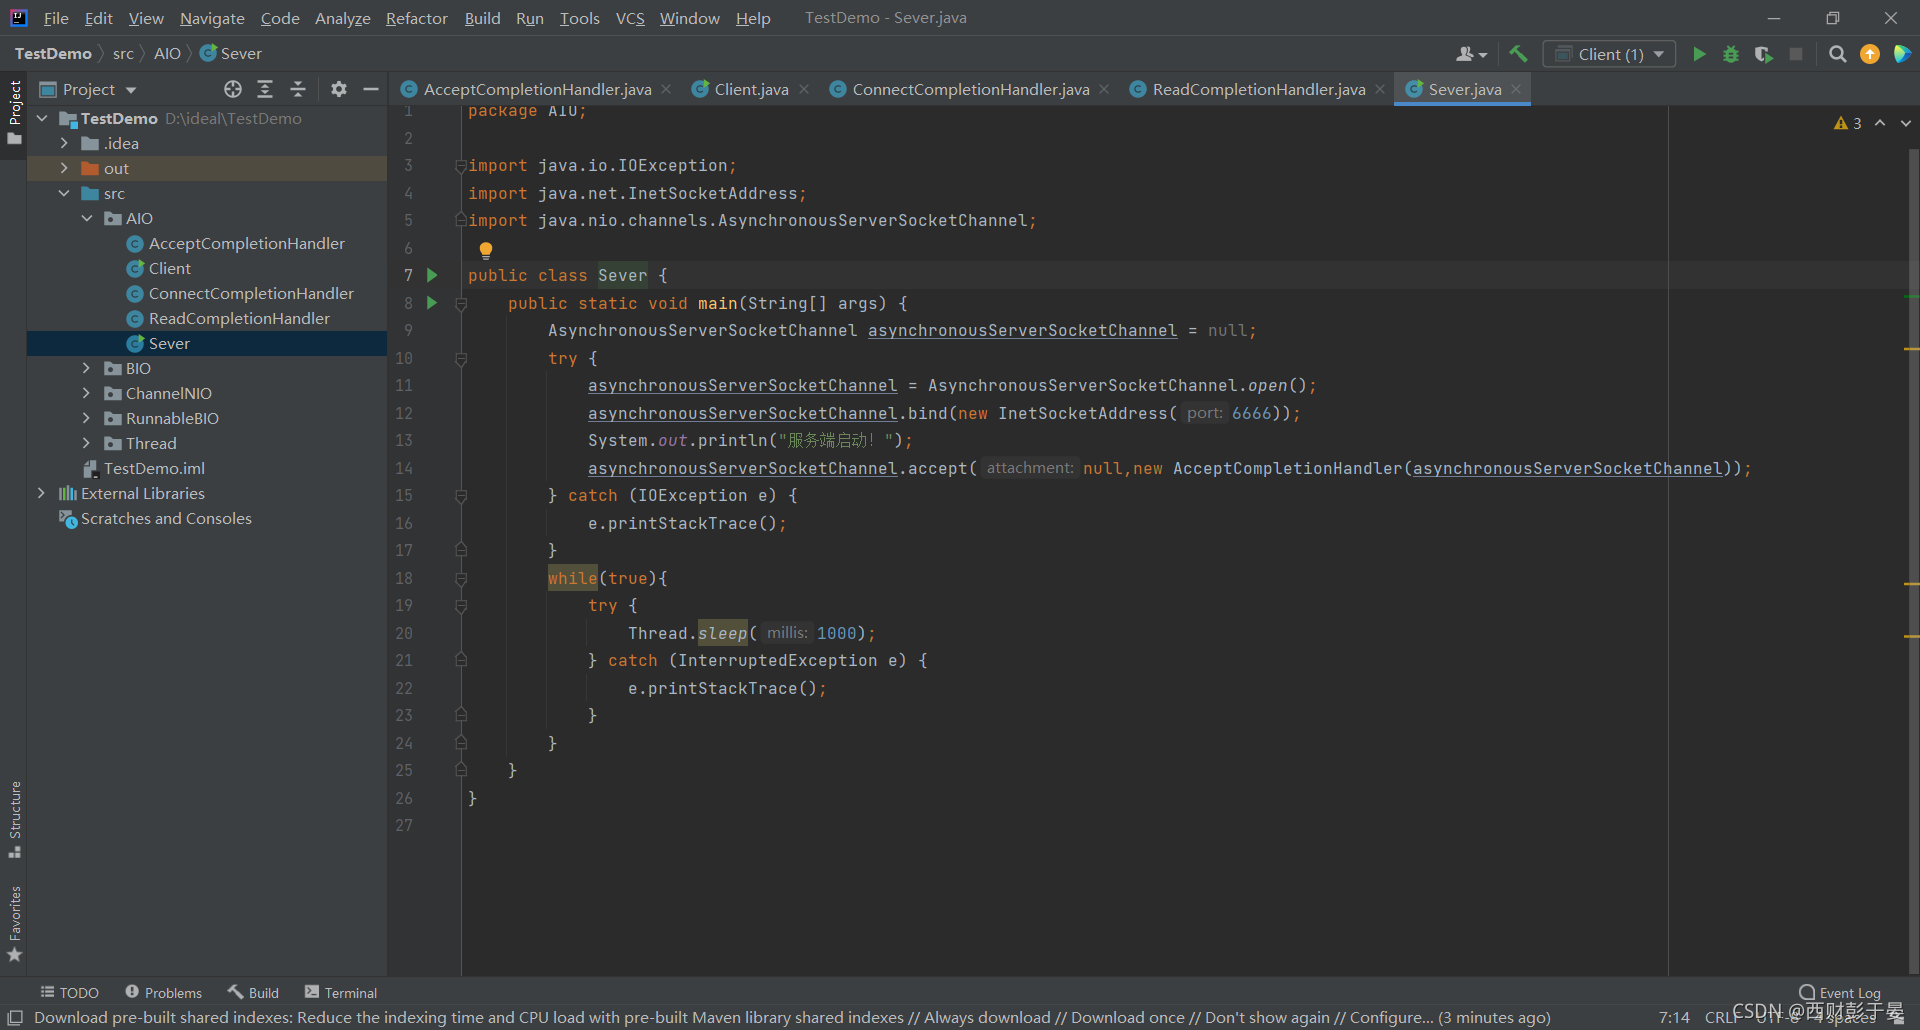This screenshot has height=1030, width=1920.
Task: Click the editor vertical scrollbar
Action: point(1913,560)
